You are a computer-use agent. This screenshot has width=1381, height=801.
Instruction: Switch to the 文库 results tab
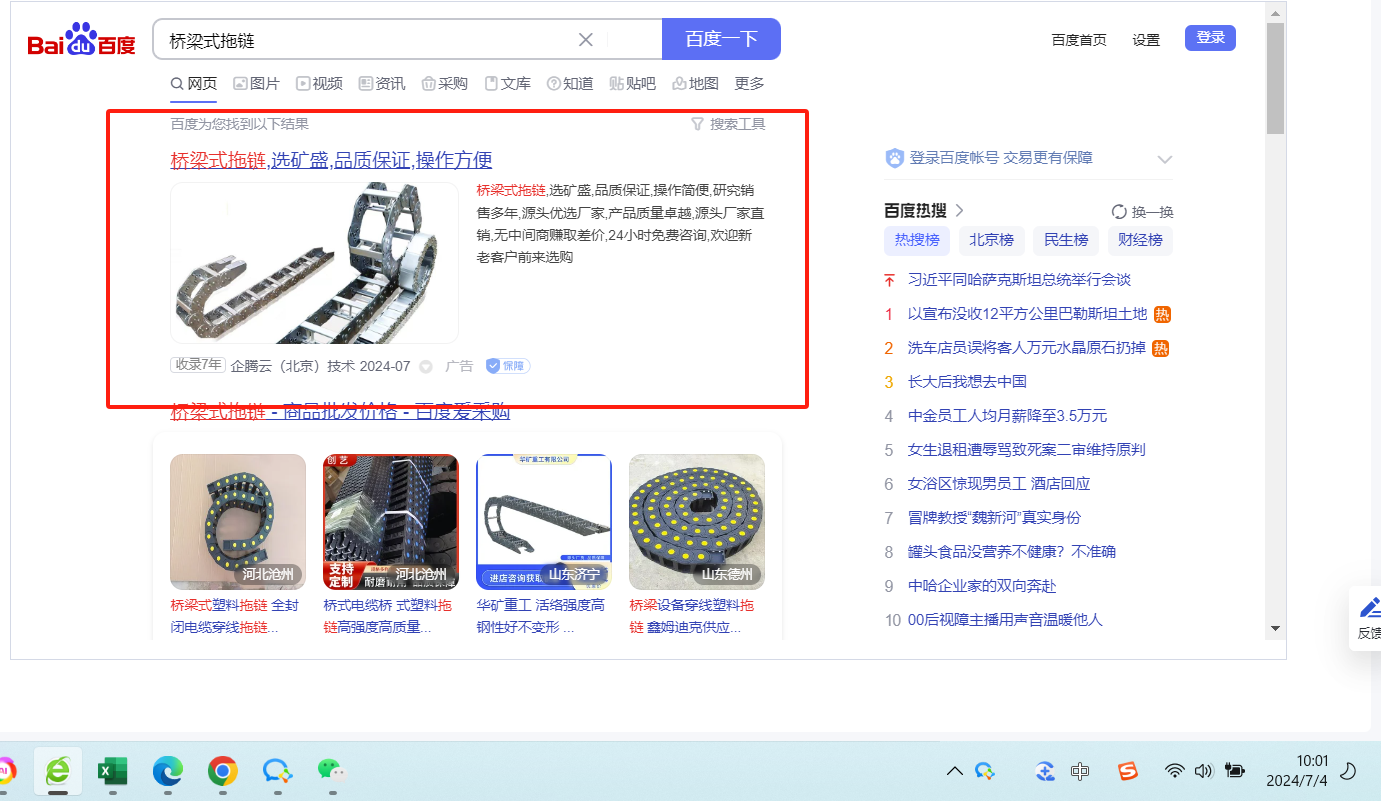click(x=508, y=84)
